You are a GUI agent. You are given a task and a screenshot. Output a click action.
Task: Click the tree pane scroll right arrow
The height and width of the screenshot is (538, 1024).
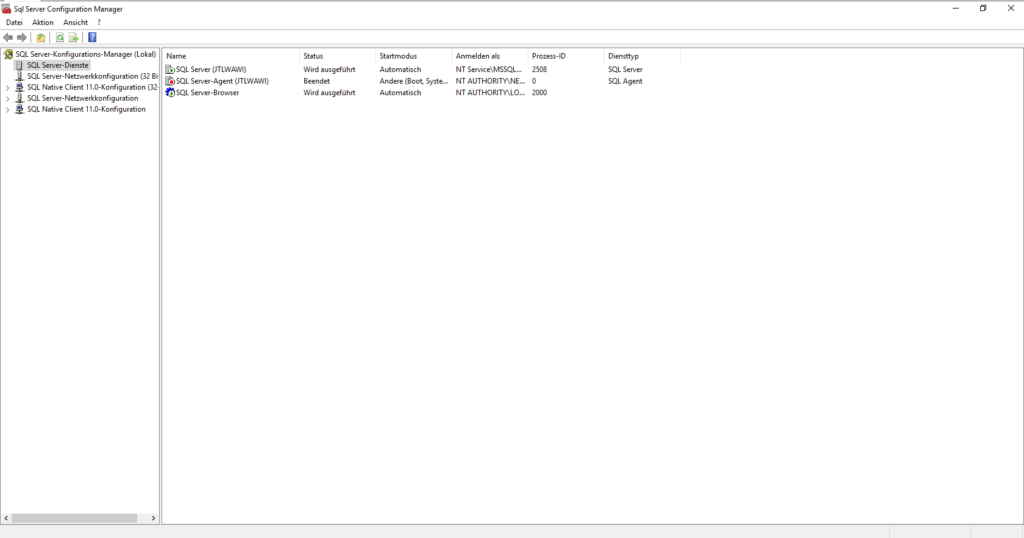click(x=153, y=518)
